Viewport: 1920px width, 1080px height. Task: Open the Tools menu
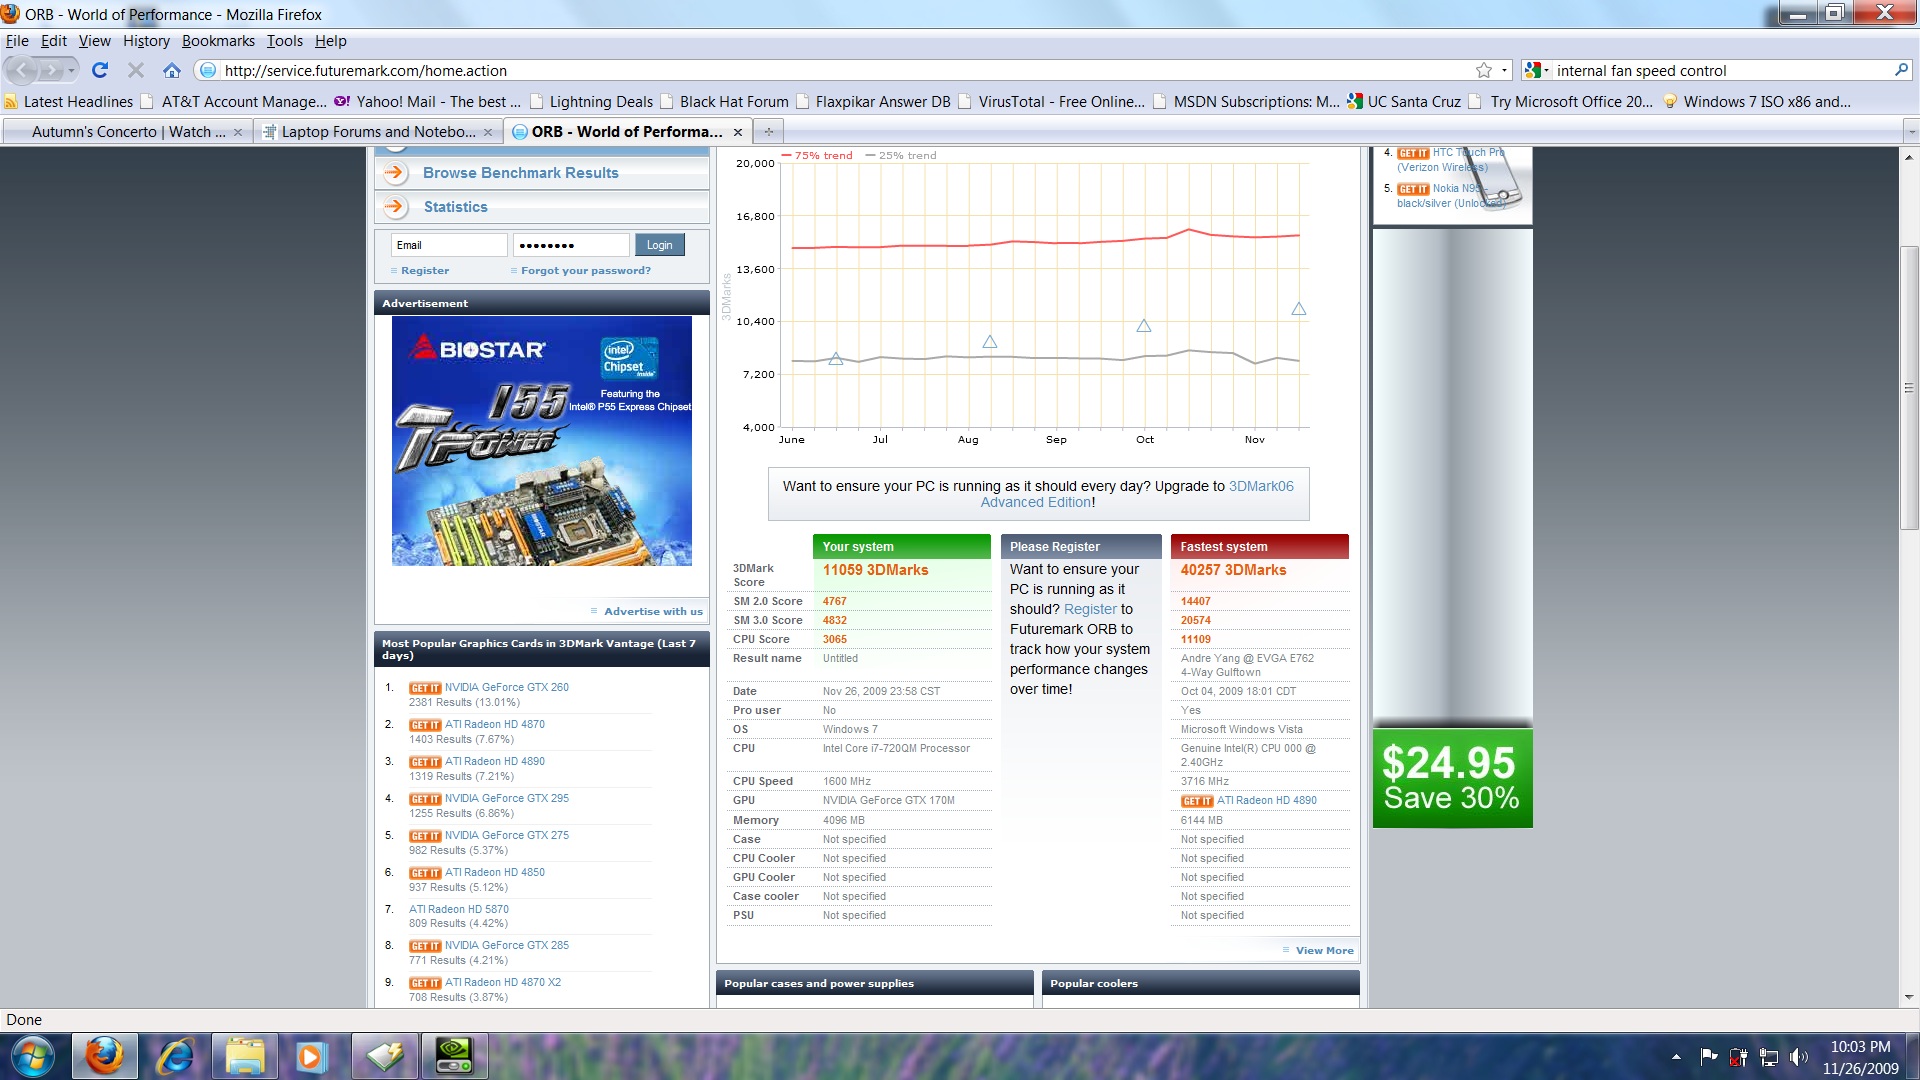pyautogui.click(x=284, y=41)
